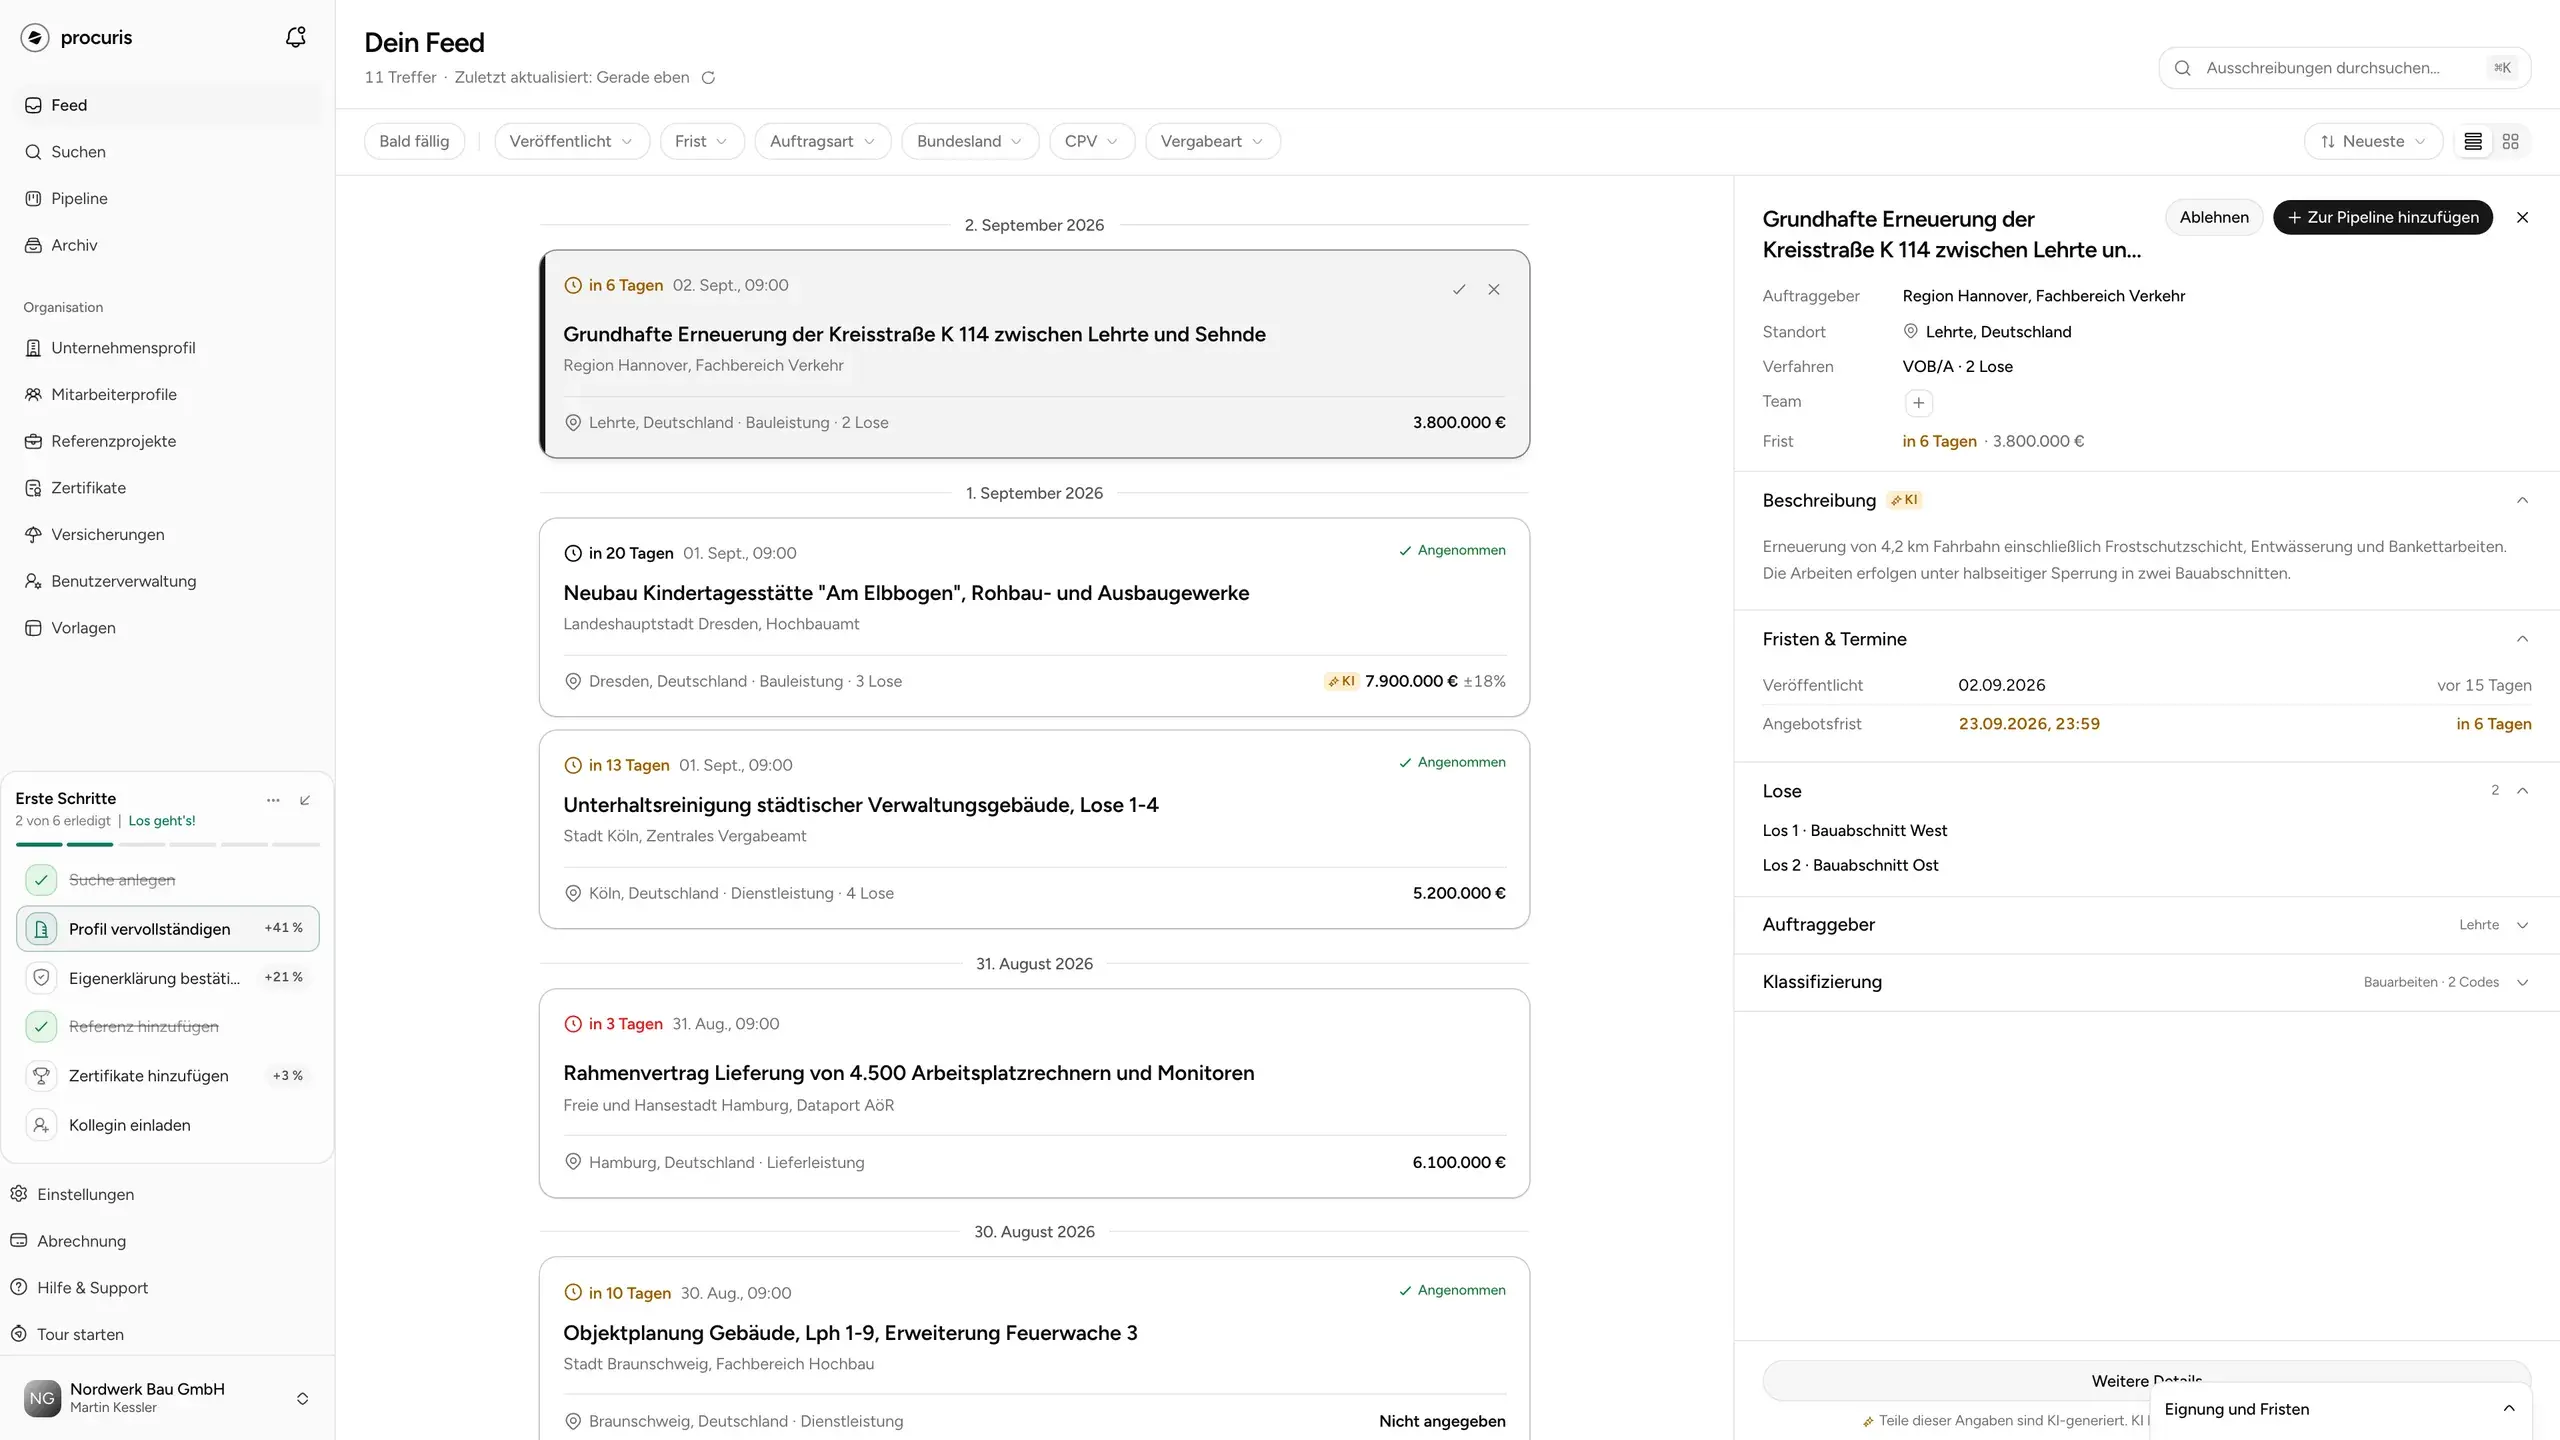Toggle completed step Suche anlegen checkbox
Viewport: 2560px width, 1440px height.
(41, 880)
